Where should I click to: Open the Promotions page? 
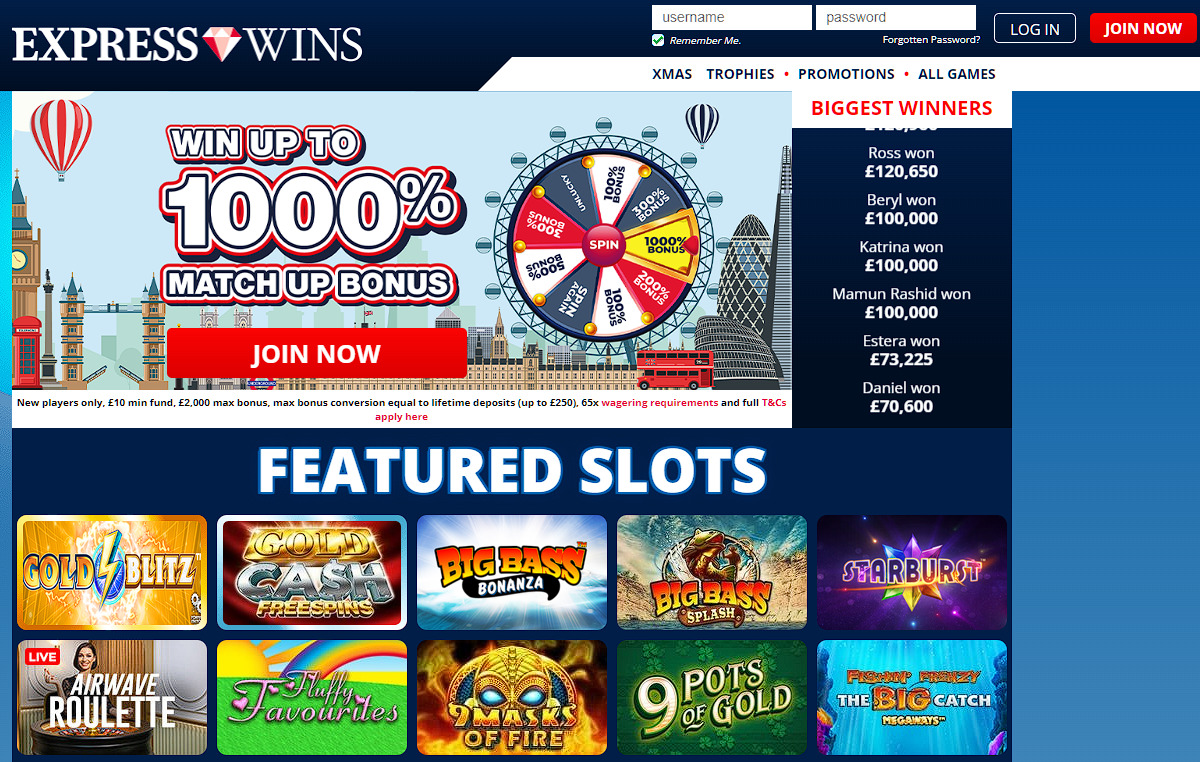click(x=846, y=74)
